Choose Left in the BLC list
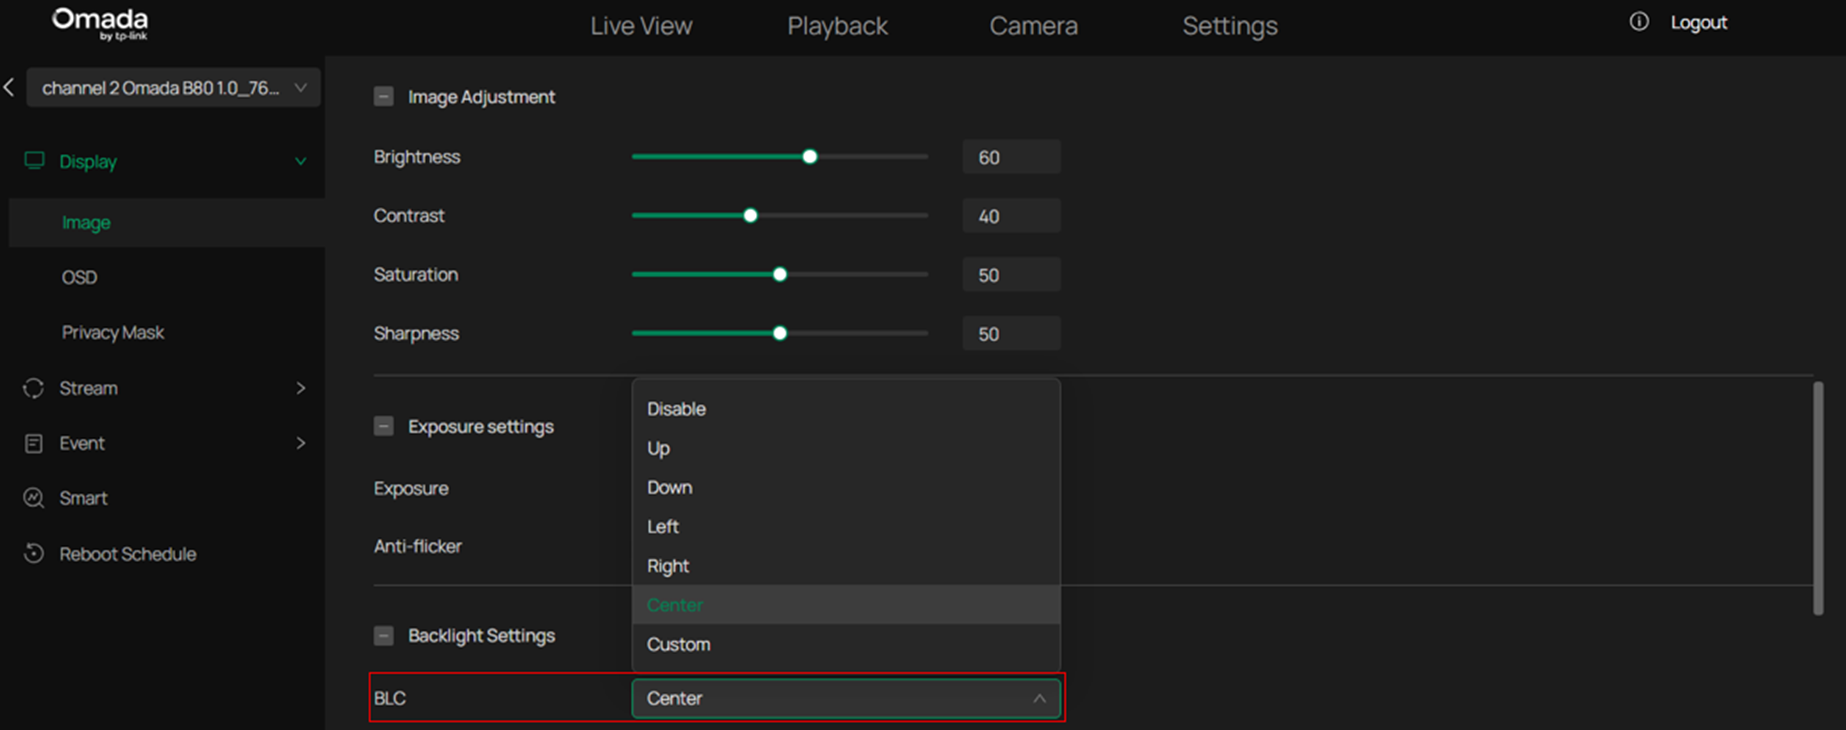1846x730 pixels. click(x=846, y=526)
